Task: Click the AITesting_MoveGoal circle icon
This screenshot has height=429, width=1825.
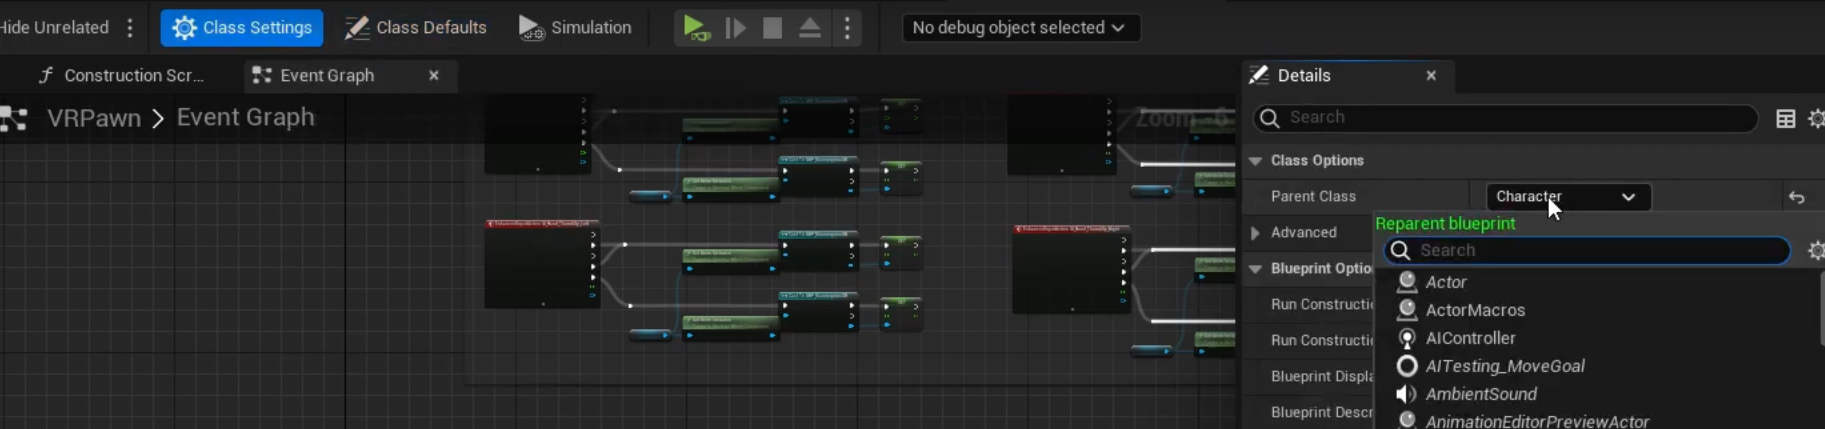Action: click(1407, 366)
